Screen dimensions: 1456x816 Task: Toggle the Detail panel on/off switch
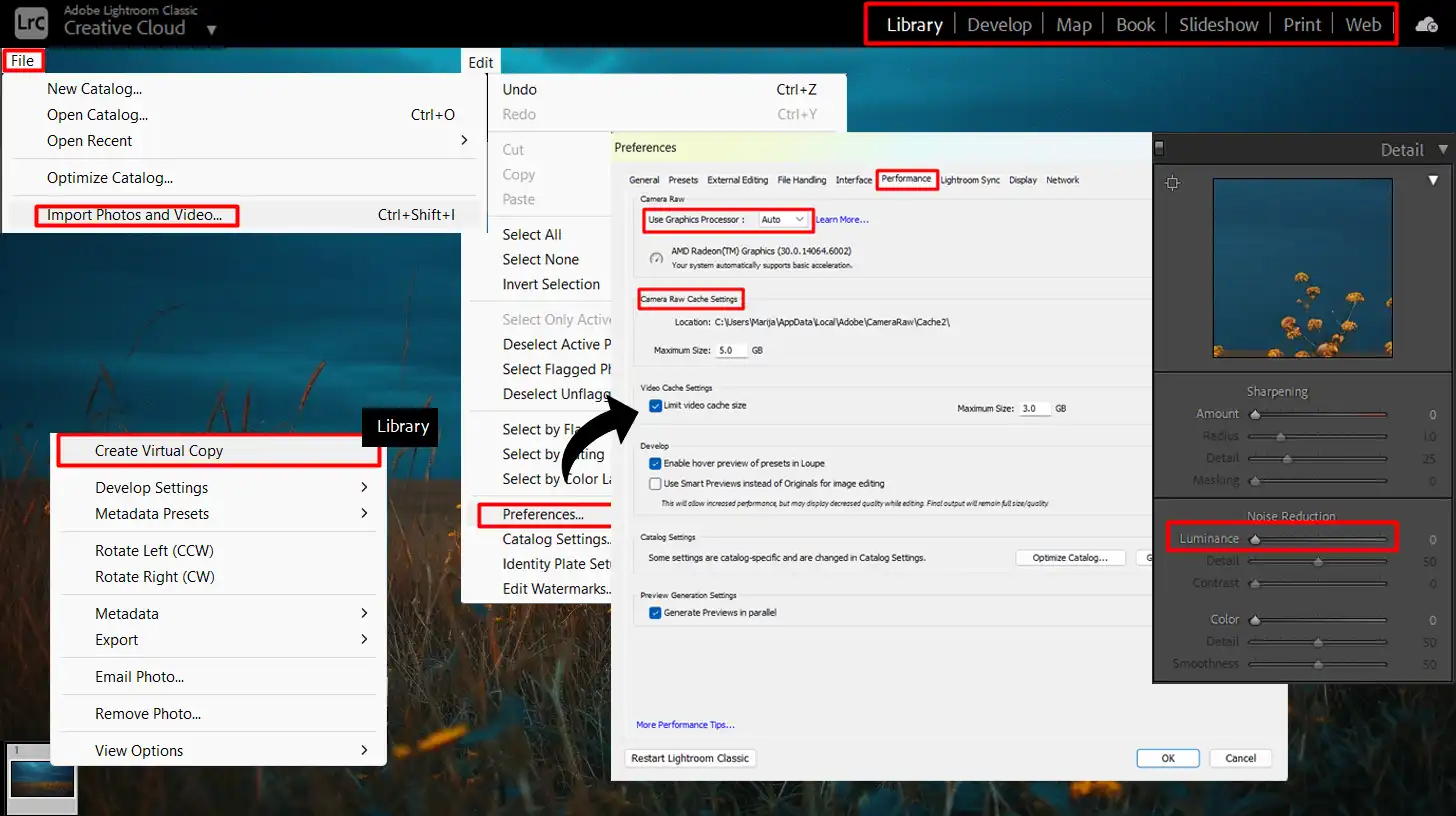pos(1160,149)
